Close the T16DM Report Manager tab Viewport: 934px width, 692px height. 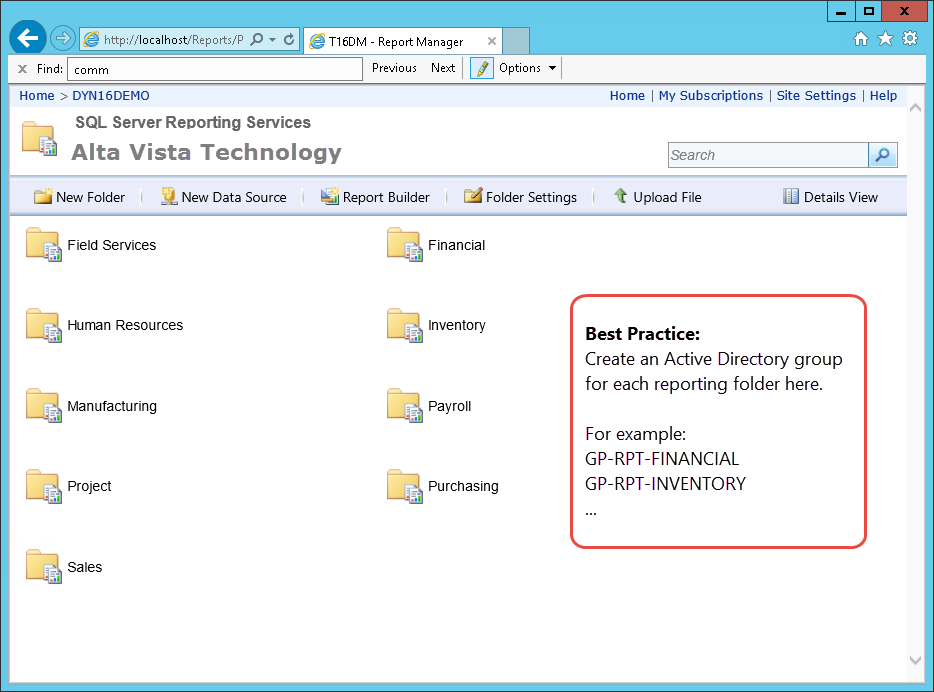(x=491, y=41)
